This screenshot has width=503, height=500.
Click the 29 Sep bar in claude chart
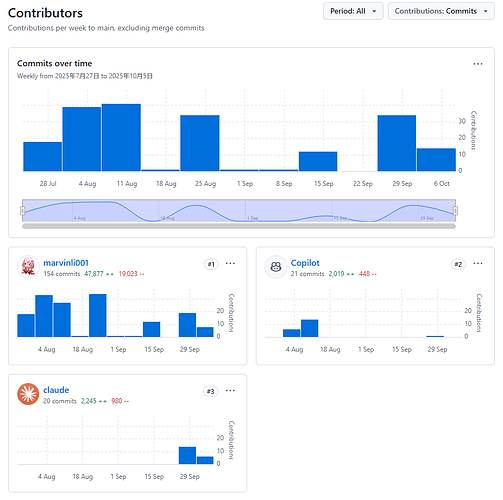coord(187,455)
